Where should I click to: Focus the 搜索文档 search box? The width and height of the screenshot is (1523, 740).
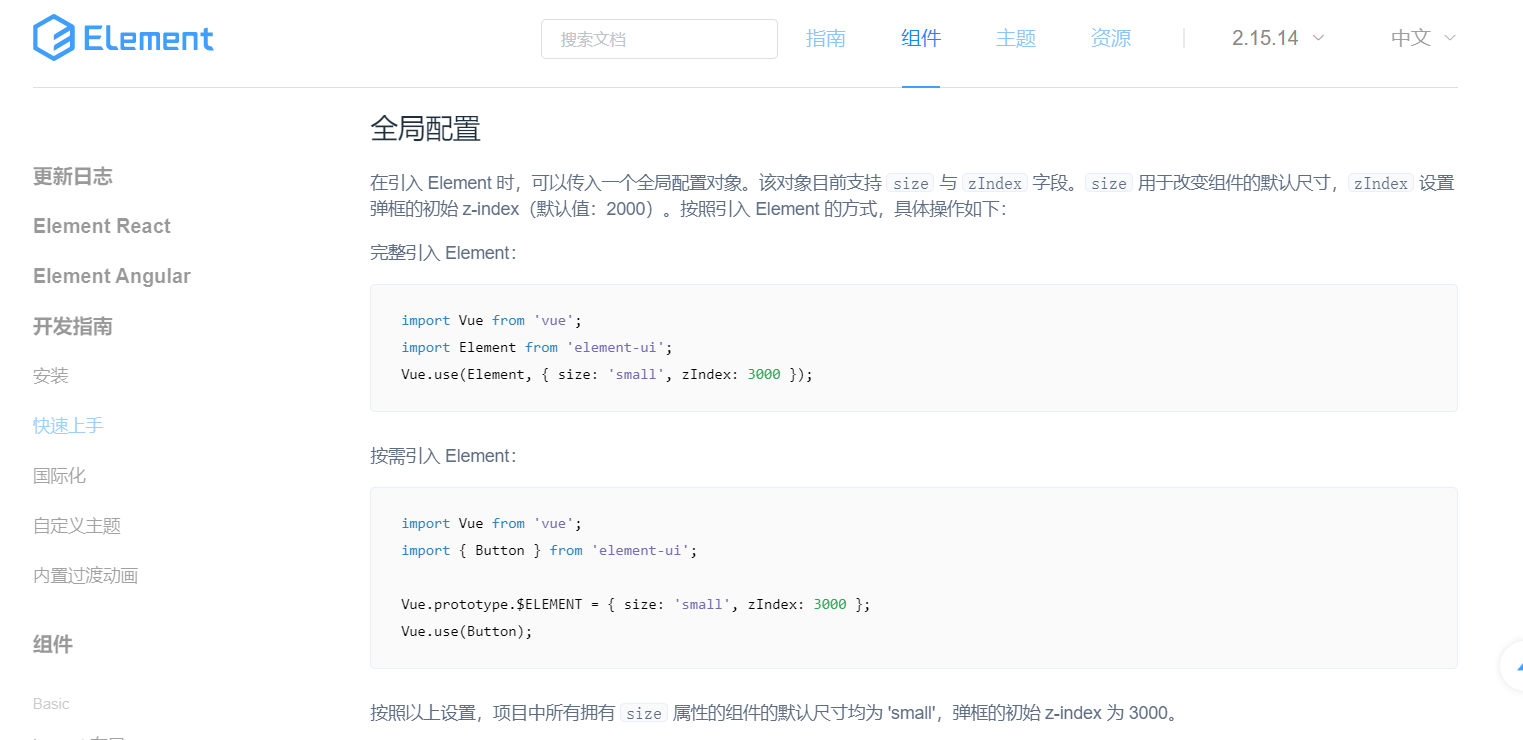coord(659,39)
